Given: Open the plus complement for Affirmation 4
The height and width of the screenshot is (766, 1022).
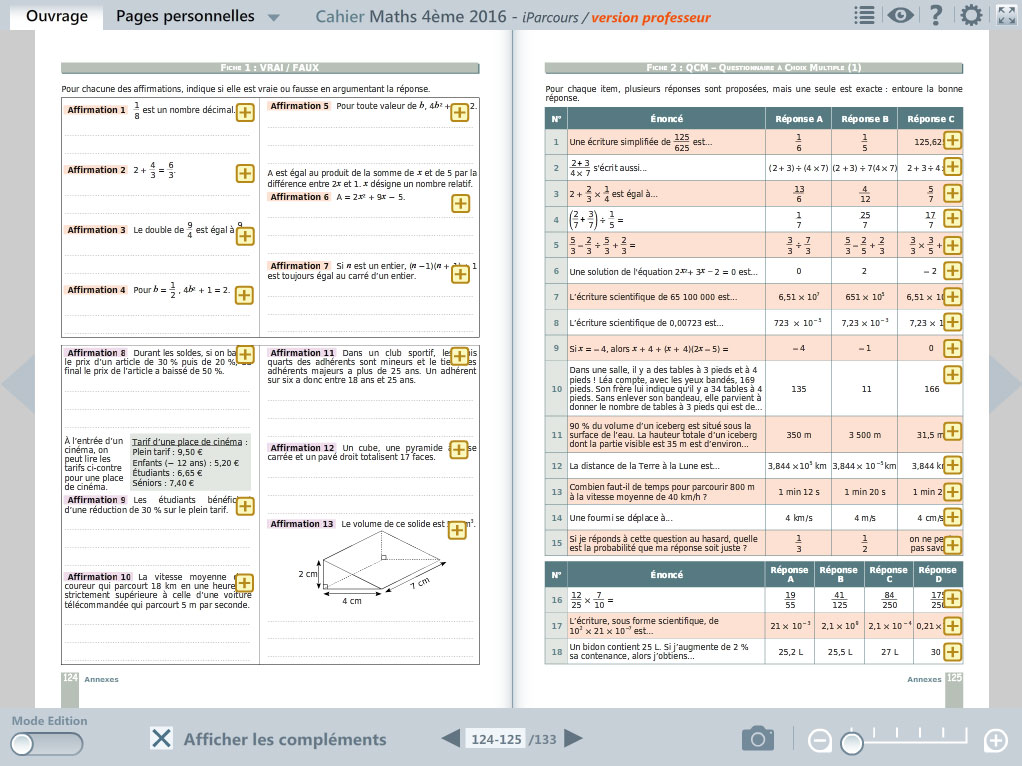Looking at the screenshot, I should point(244,295).
